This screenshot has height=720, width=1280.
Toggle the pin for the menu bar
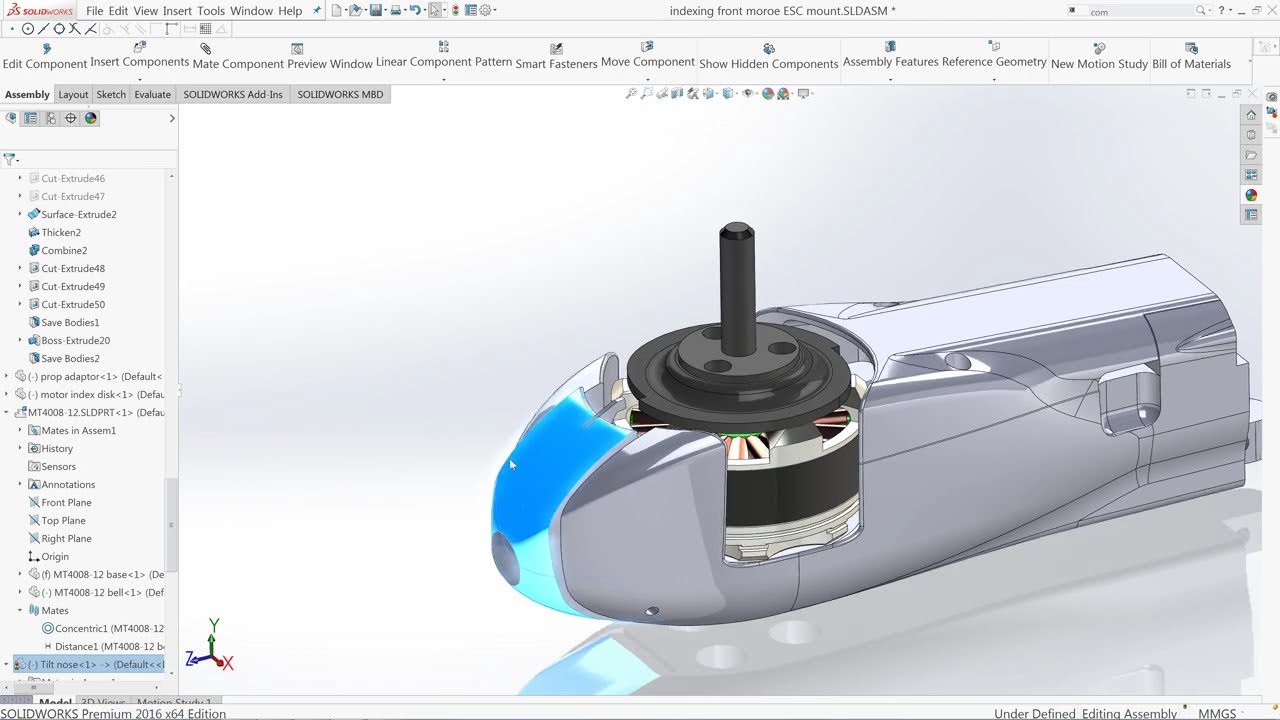click(x=317, y=11)
